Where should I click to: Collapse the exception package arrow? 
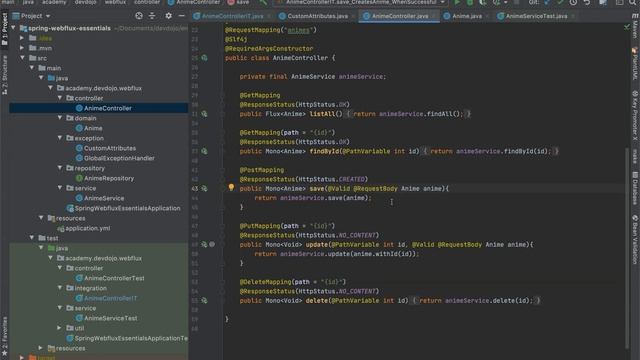pyautogui.click(x=60, y=138)
